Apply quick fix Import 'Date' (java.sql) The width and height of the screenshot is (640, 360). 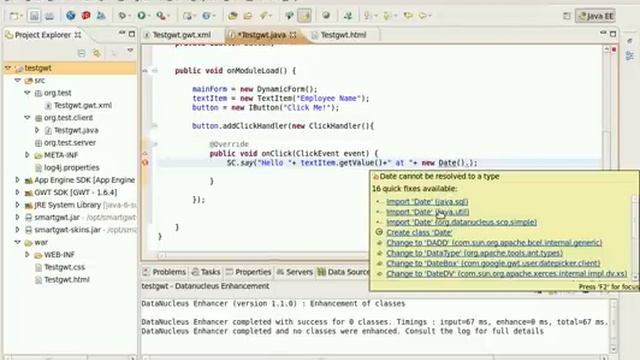(427, 202)
